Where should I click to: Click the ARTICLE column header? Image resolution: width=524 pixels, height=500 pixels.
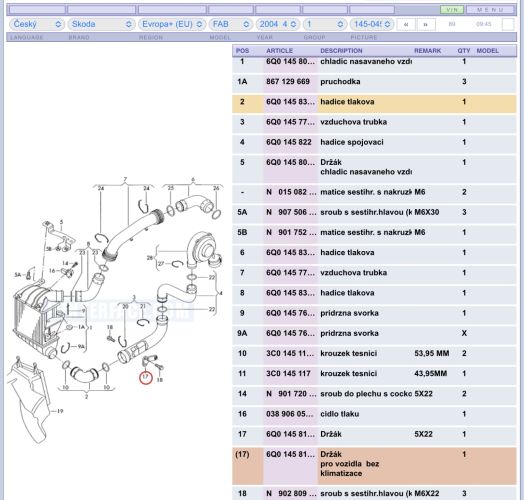(x=279, y=51)
